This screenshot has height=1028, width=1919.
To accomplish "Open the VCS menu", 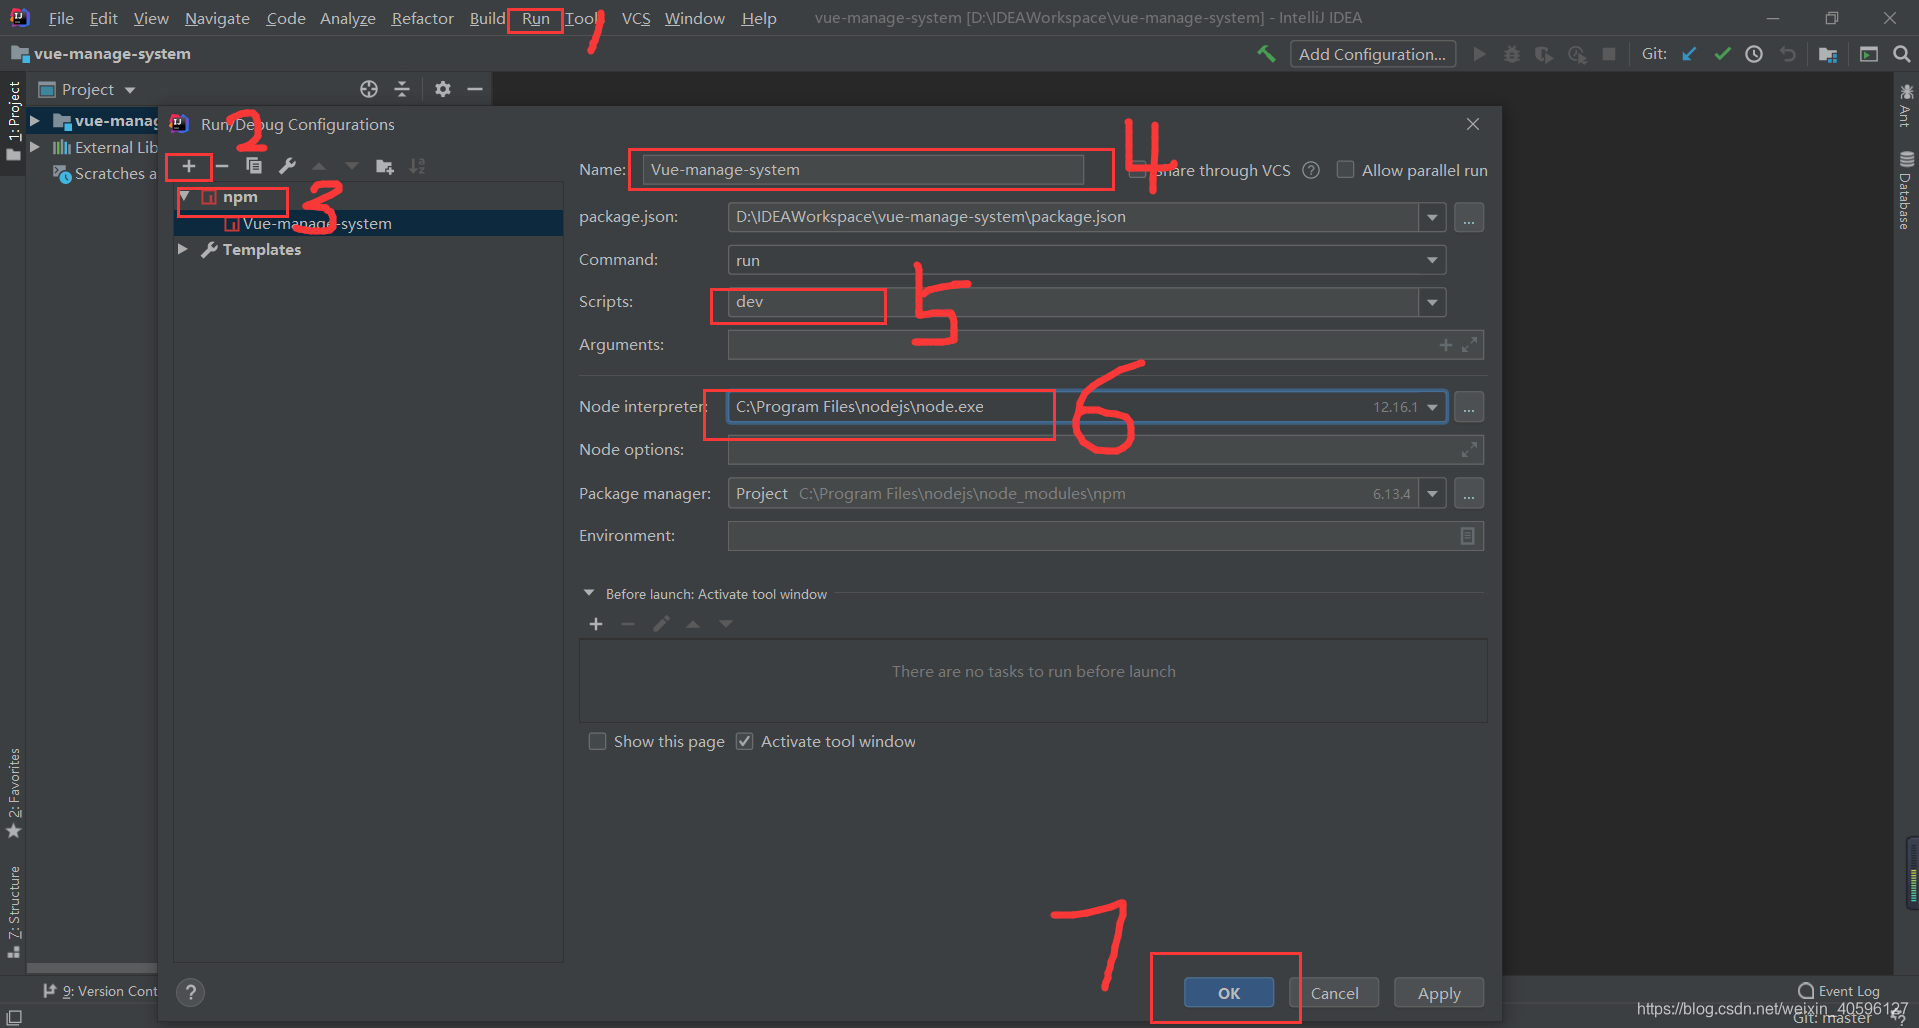I will pyautogui.click(x=636, y=18).
